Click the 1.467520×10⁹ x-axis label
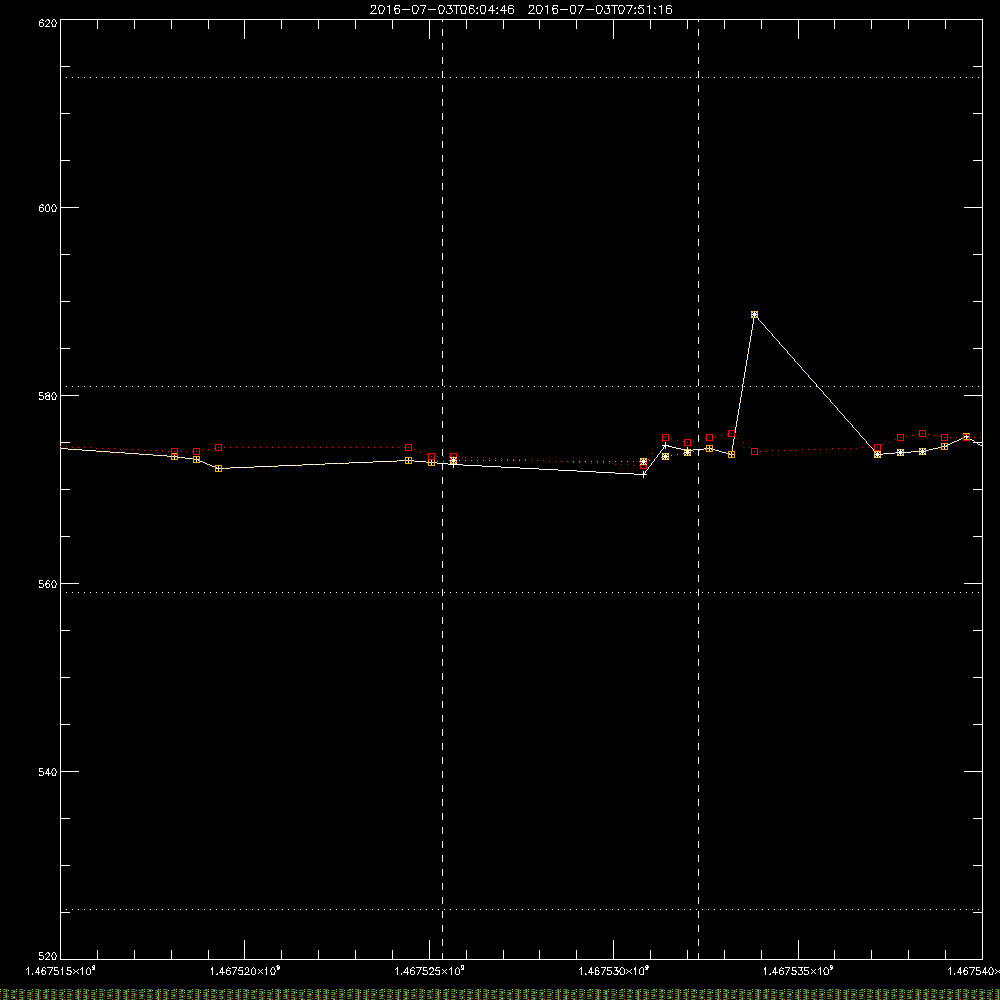The width and height of the screenshot is (1000, 1000). pos(245,971)
